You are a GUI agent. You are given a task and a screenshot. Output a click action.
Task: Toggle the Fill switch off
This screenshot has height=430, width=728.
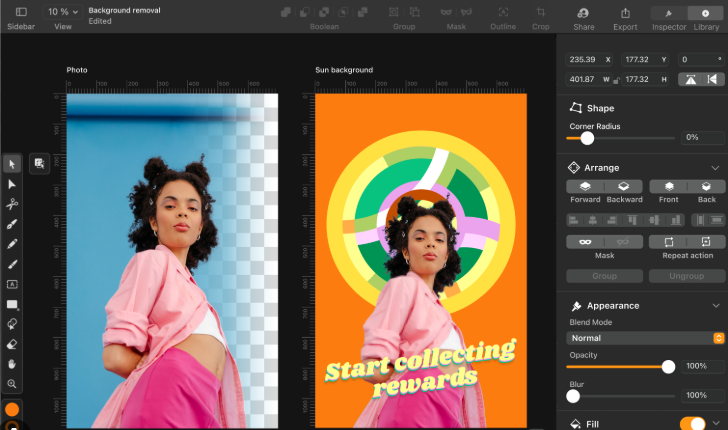tap(692, 424)
